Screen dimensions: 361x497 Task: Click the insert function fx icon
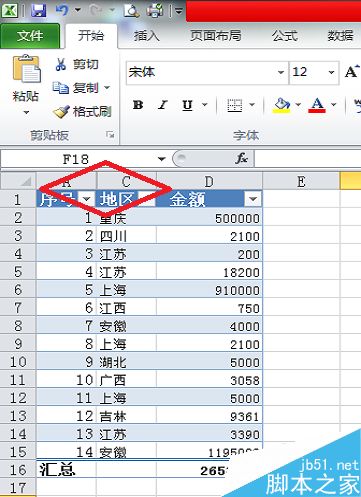tap(241, 158)
